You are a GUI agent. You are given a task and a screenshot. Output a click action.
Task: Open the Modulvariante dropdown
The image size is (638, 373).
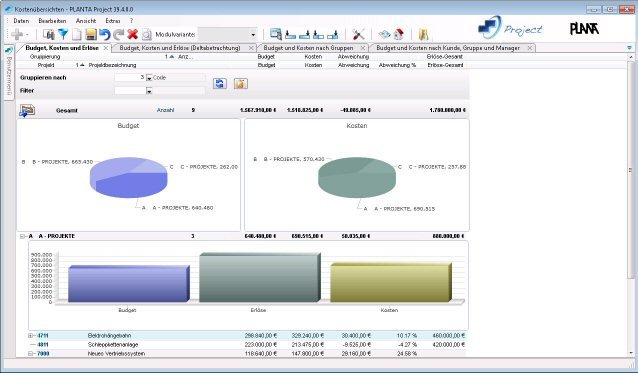pyautogui.click(x=253, y=35)
